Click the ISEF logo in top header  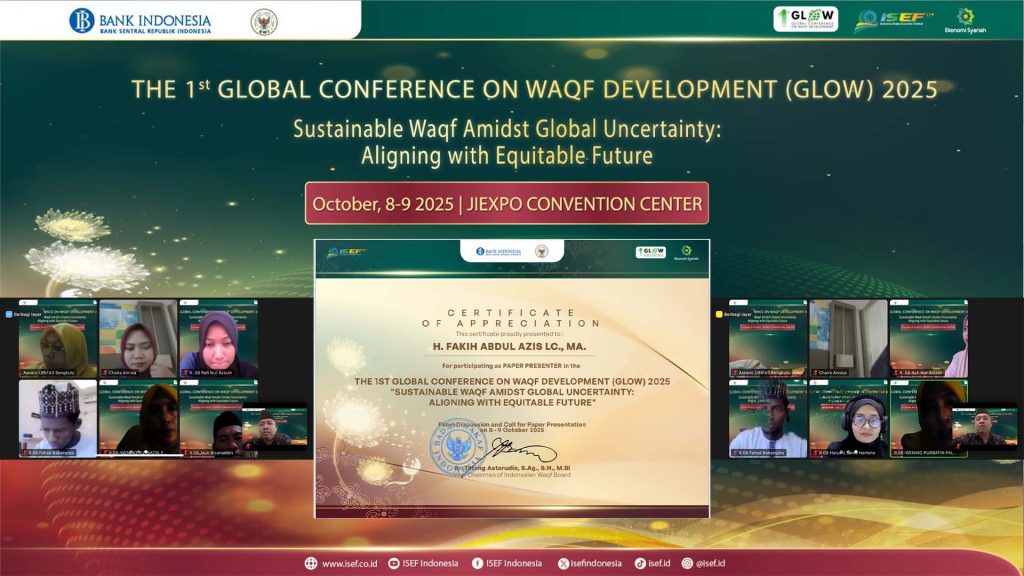pos(893,21)
